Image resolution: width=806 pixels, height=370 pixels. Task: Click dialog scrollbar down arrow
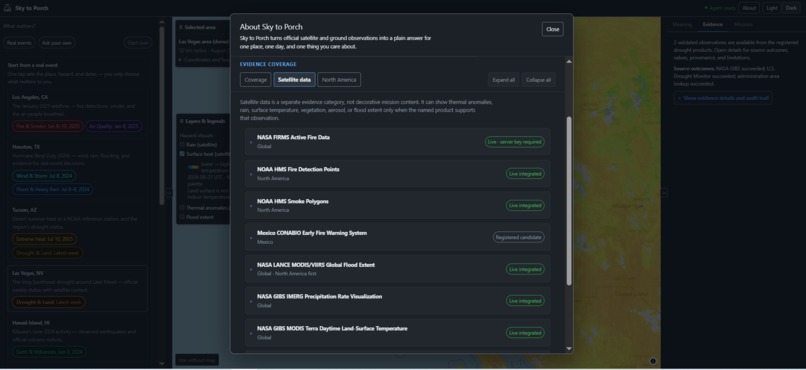pyautogui.click(x=569, y=348)
